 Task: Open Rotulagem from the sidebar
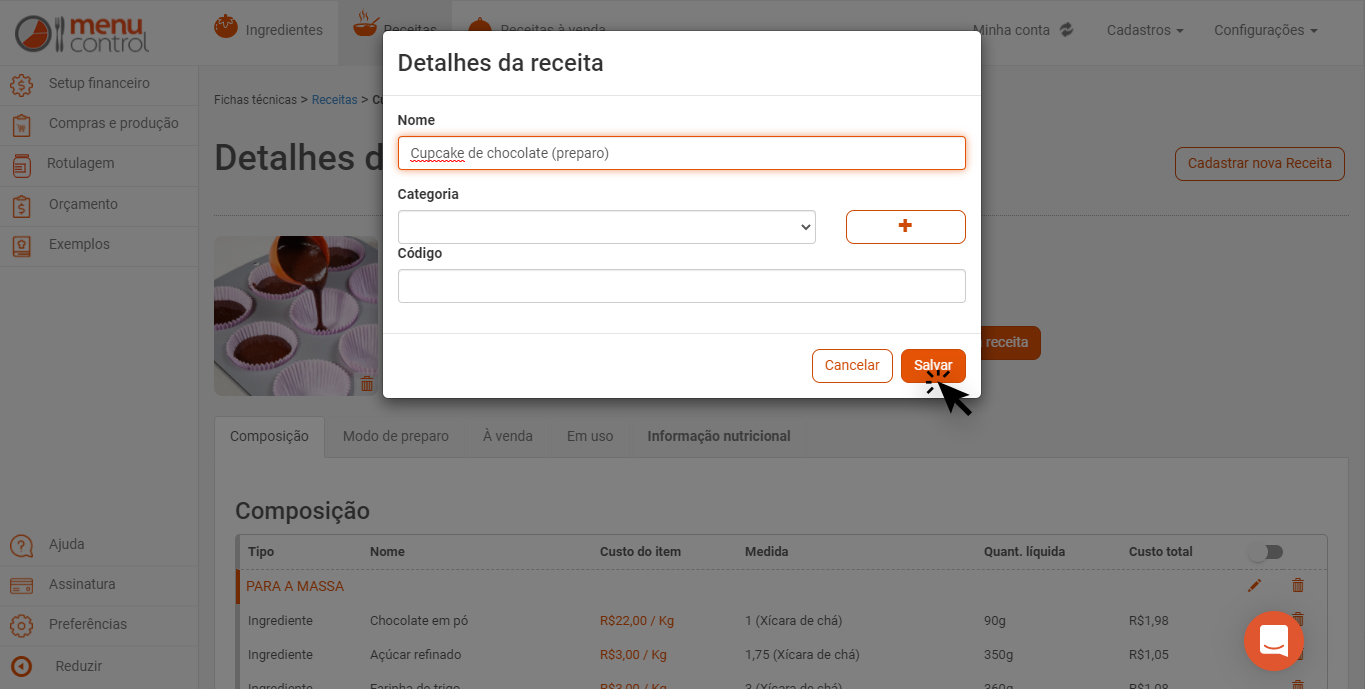point(99,164)
